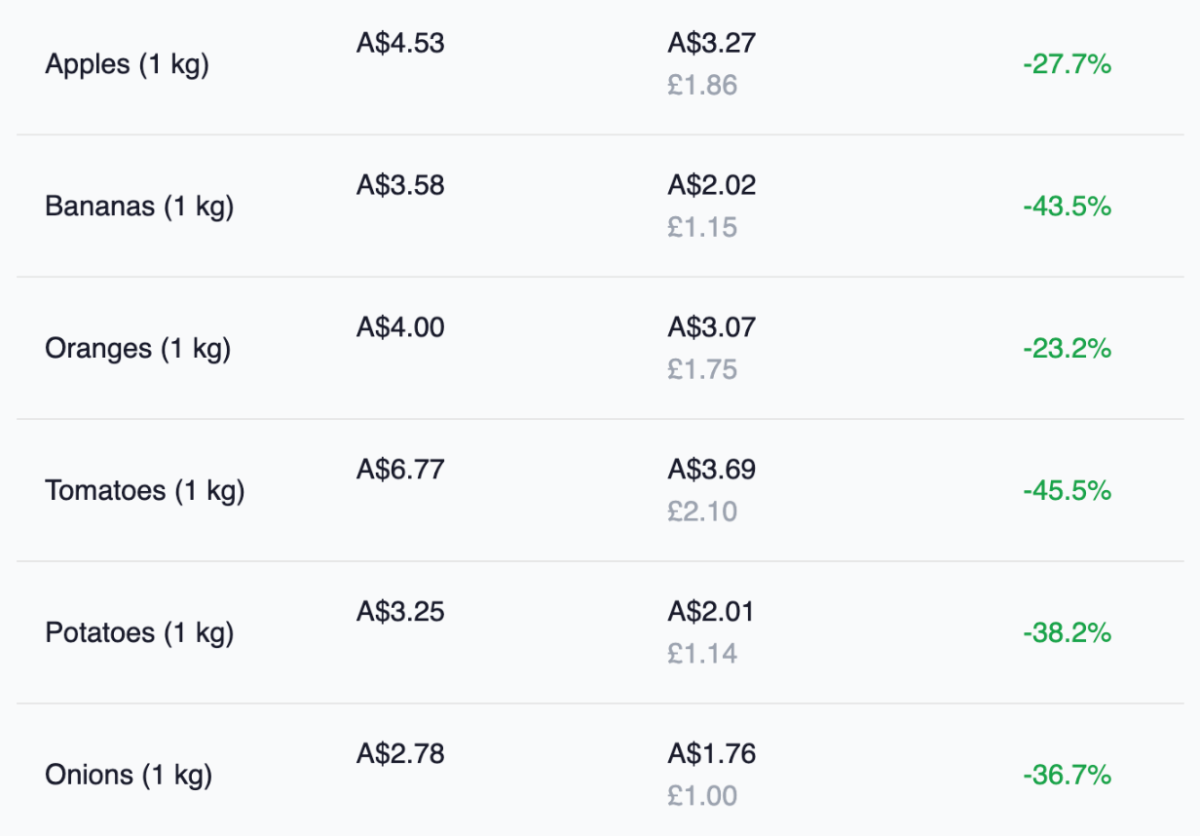Click the £2.10 tomatoes converted price
1200x836 pixels.
pos(702,512)
